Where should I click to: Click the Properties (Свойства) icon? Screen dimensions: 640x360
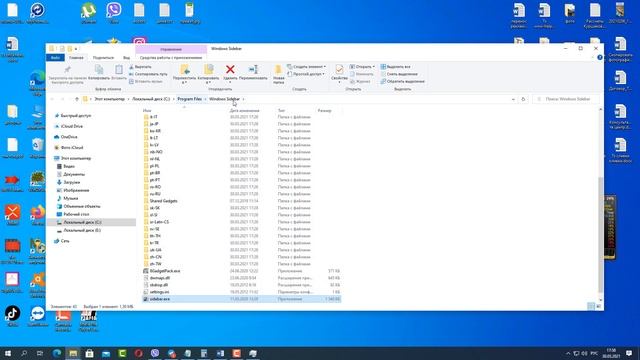click(x=339, y=70)
